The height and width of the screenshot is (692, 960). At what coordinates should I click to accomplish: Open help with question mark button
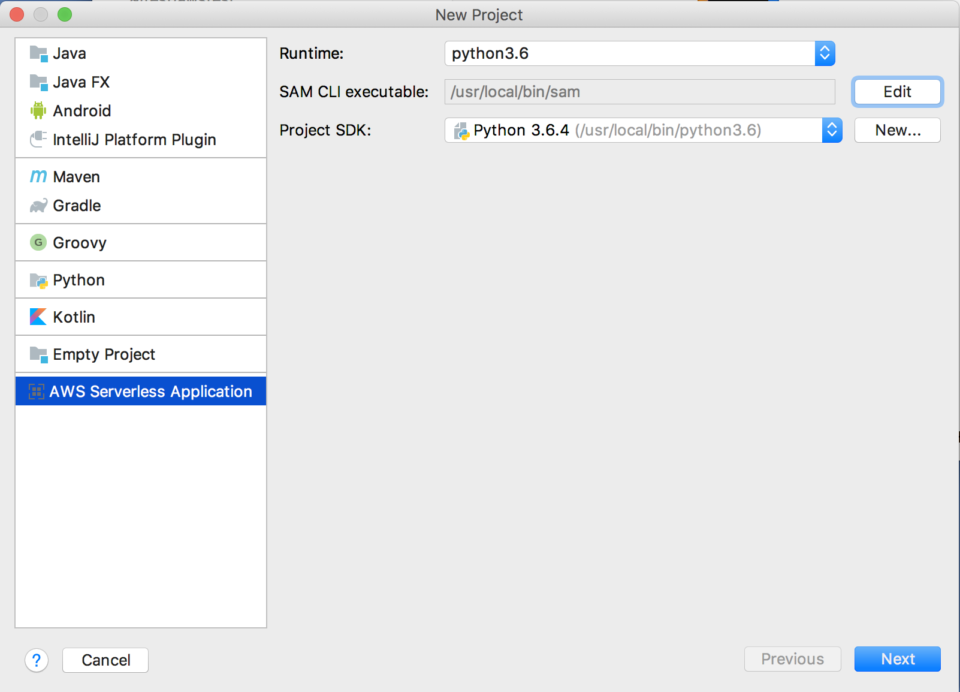coord(37,660)
